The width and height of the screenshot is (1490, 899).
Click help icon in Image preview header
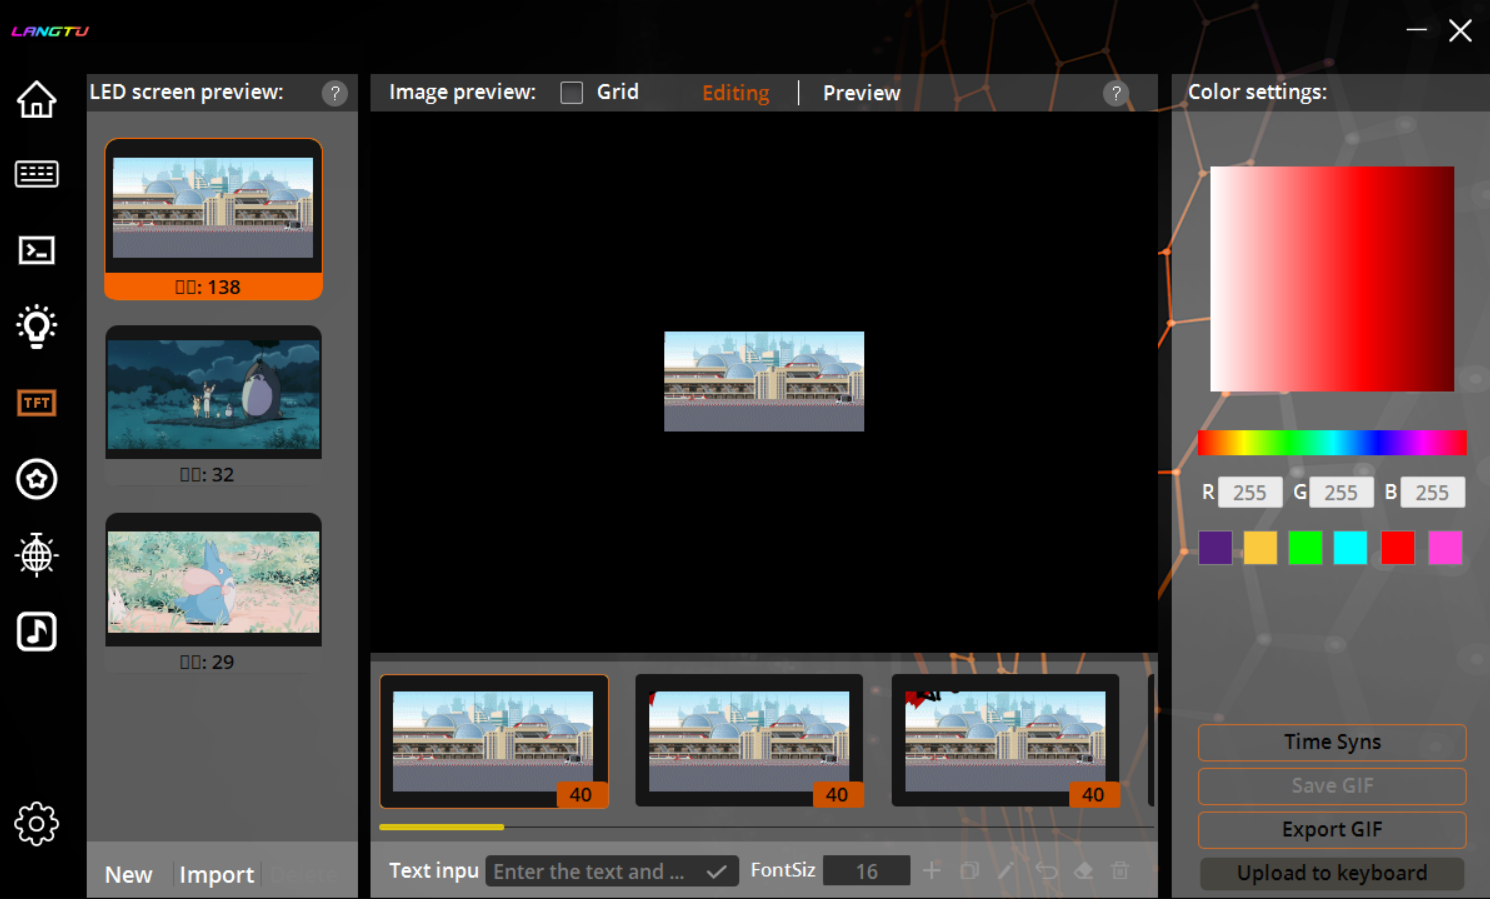coord(1116,93)
